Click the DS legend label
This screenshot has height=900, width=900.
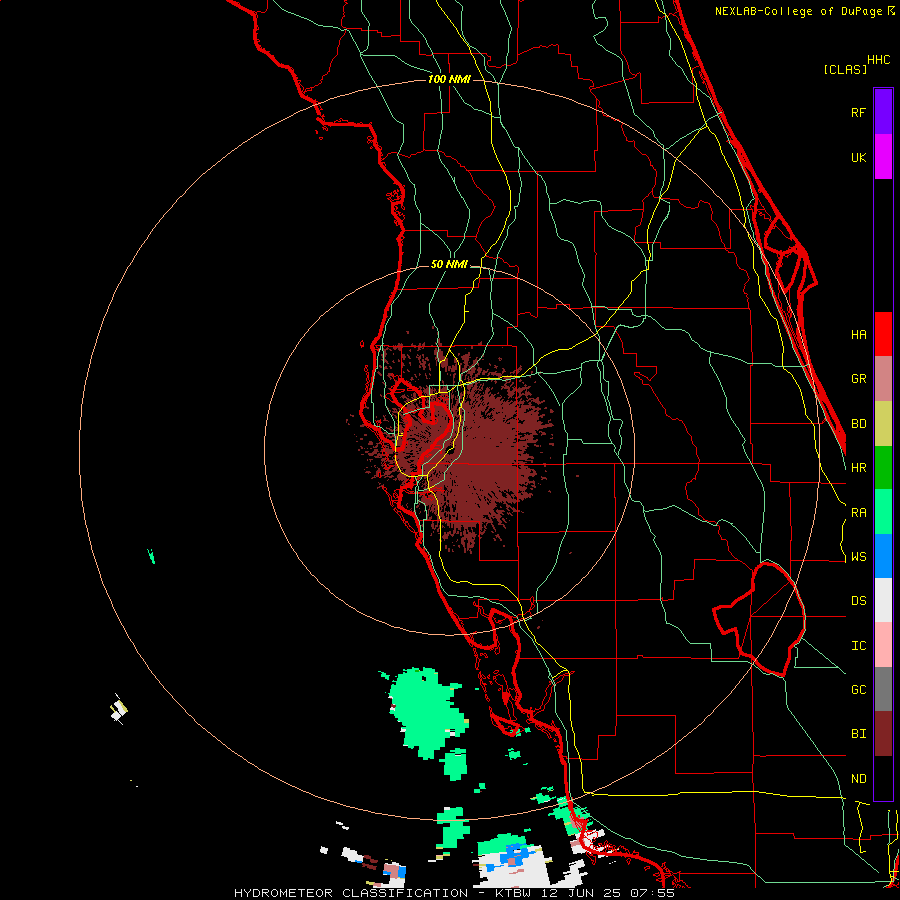858,601
